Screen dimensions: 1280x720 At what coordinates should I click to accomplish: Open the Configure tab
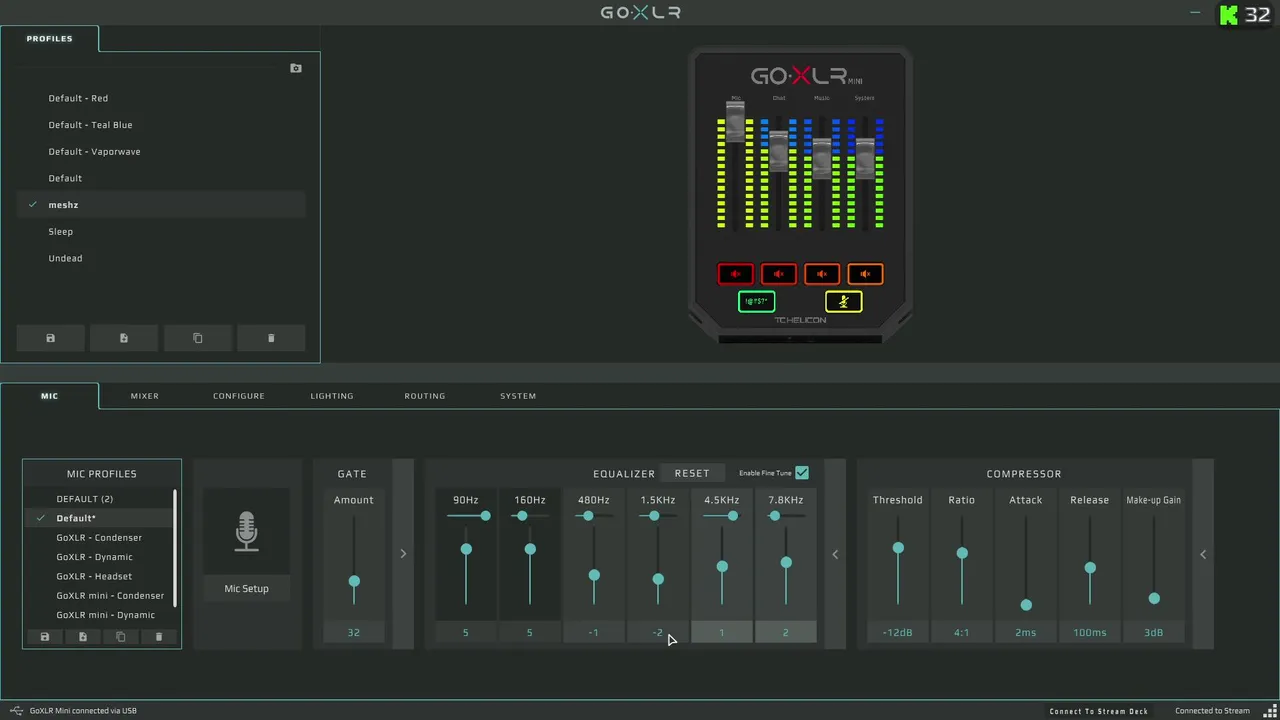[239, 396]
